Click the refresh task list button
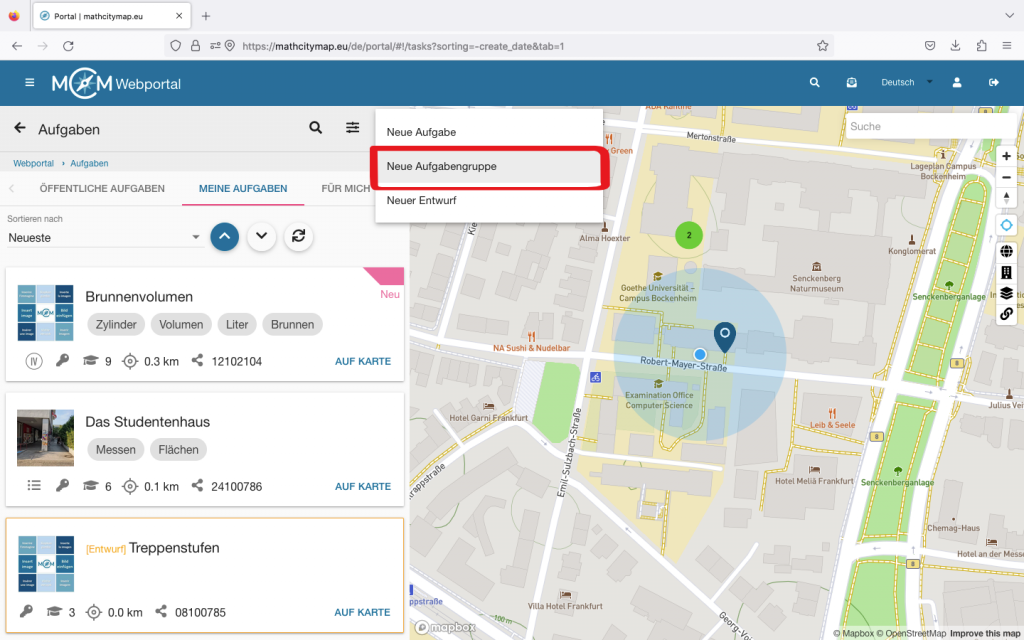The width and height of the screenshot is (1024, 640). click(297, 236)
